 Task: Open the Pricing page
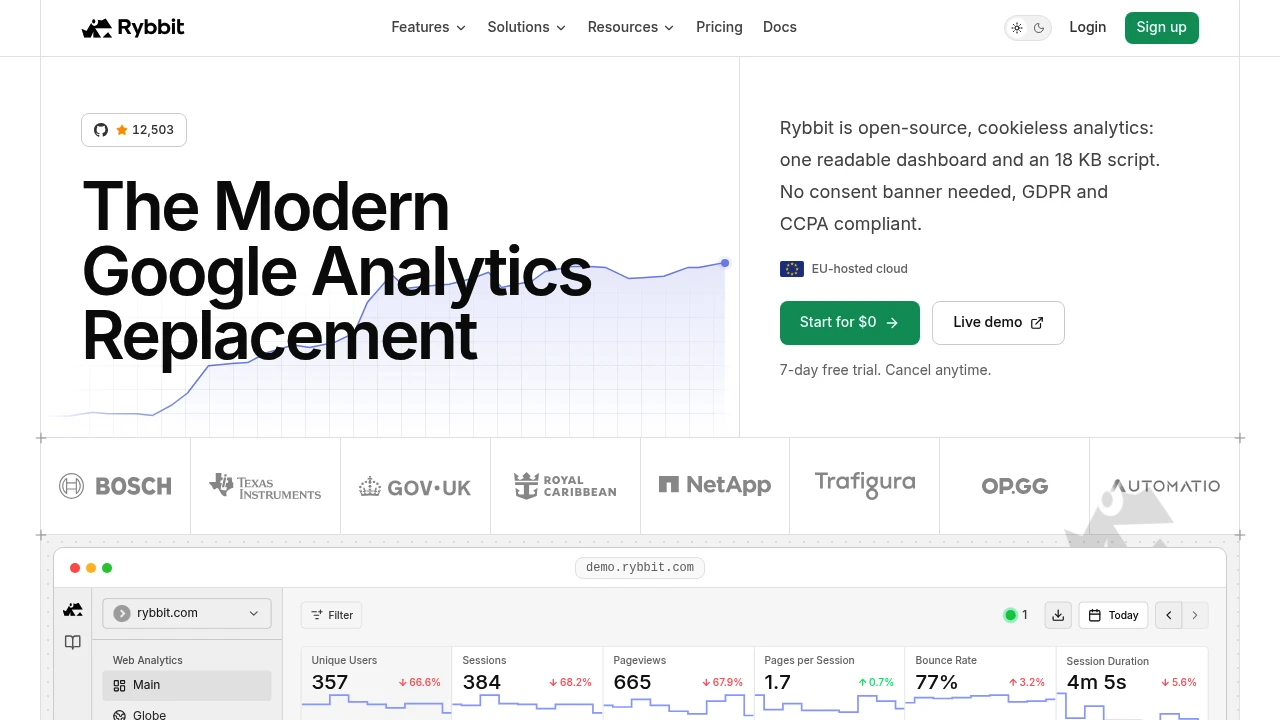point(719,27)
